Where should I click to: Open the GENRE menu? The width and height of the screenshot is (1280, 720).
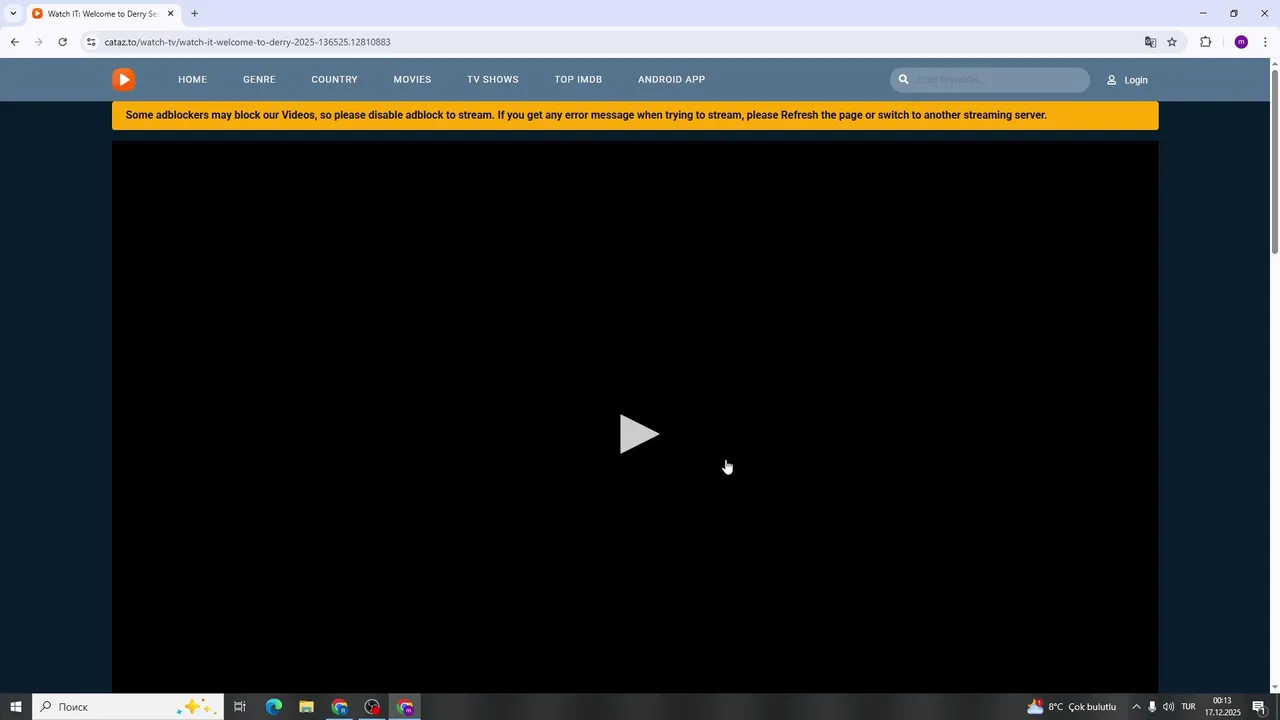point(259,80)
